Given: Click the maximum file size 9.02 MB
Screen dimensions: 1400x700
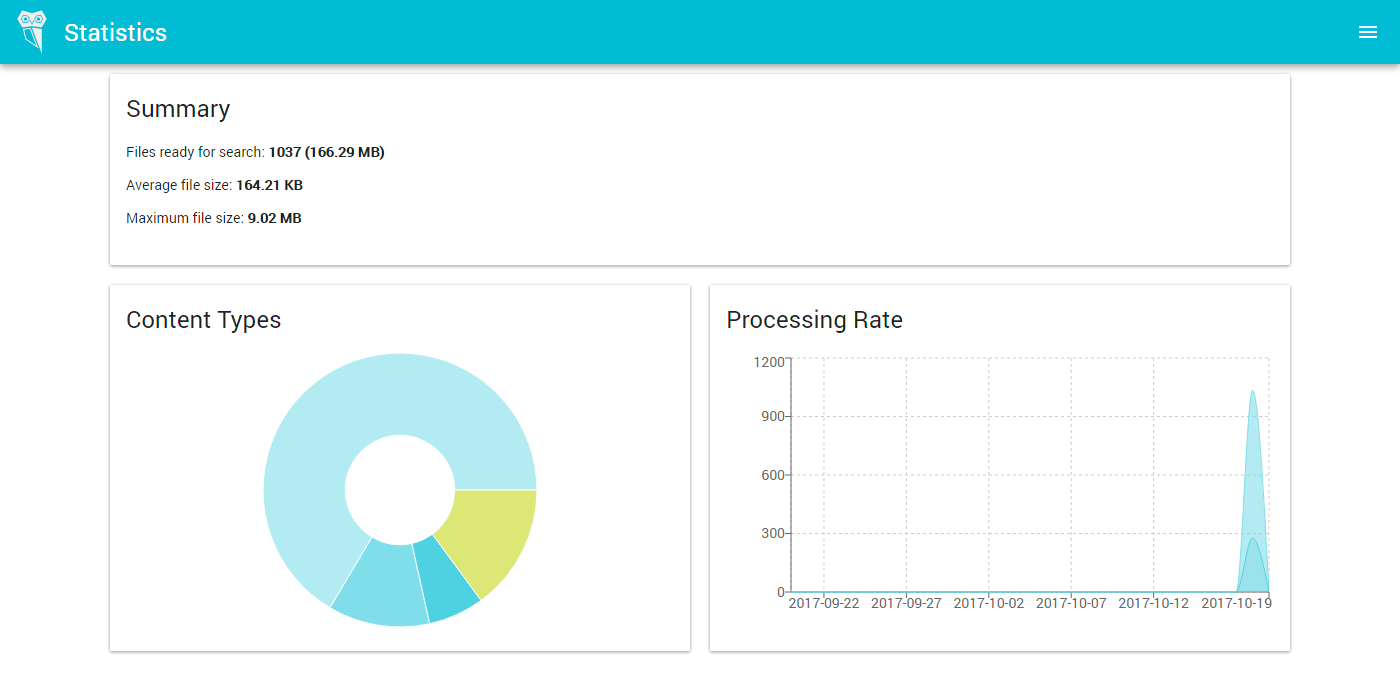Looking at the screenshot, I should coord(275,218).
